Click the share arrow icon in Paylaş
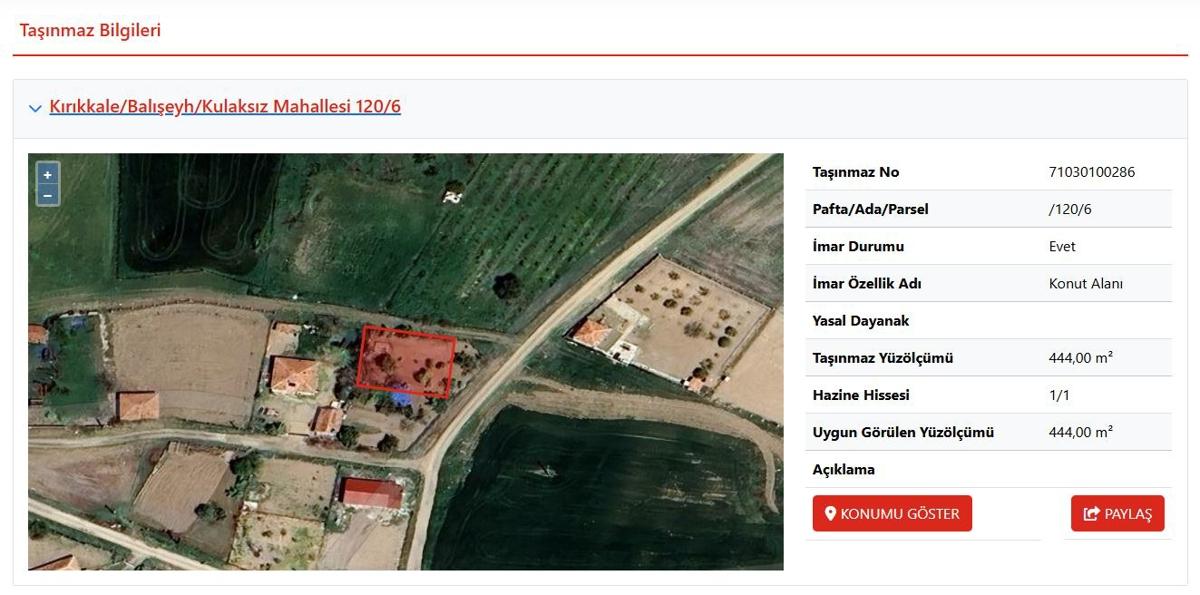 click(x=1092, y=514)
